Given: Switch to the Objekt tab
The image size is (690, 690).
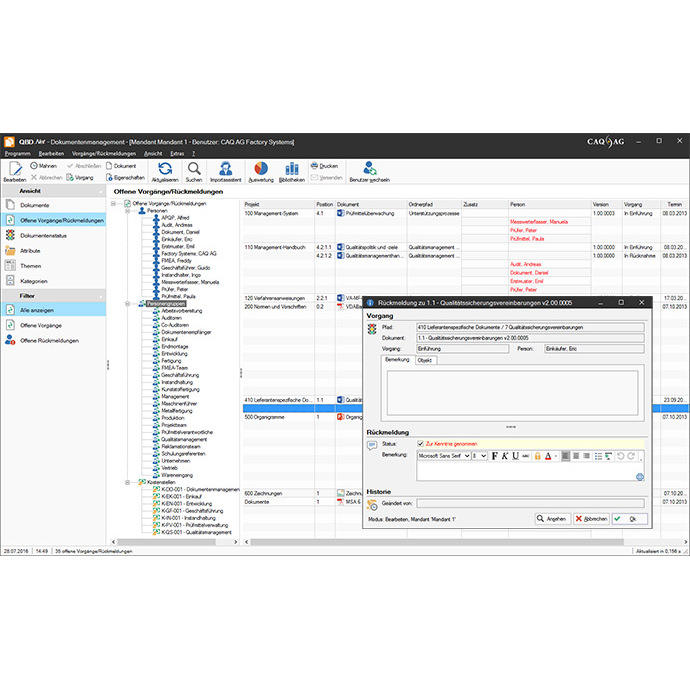Looking at the screenshot, I should click(425, 360).
